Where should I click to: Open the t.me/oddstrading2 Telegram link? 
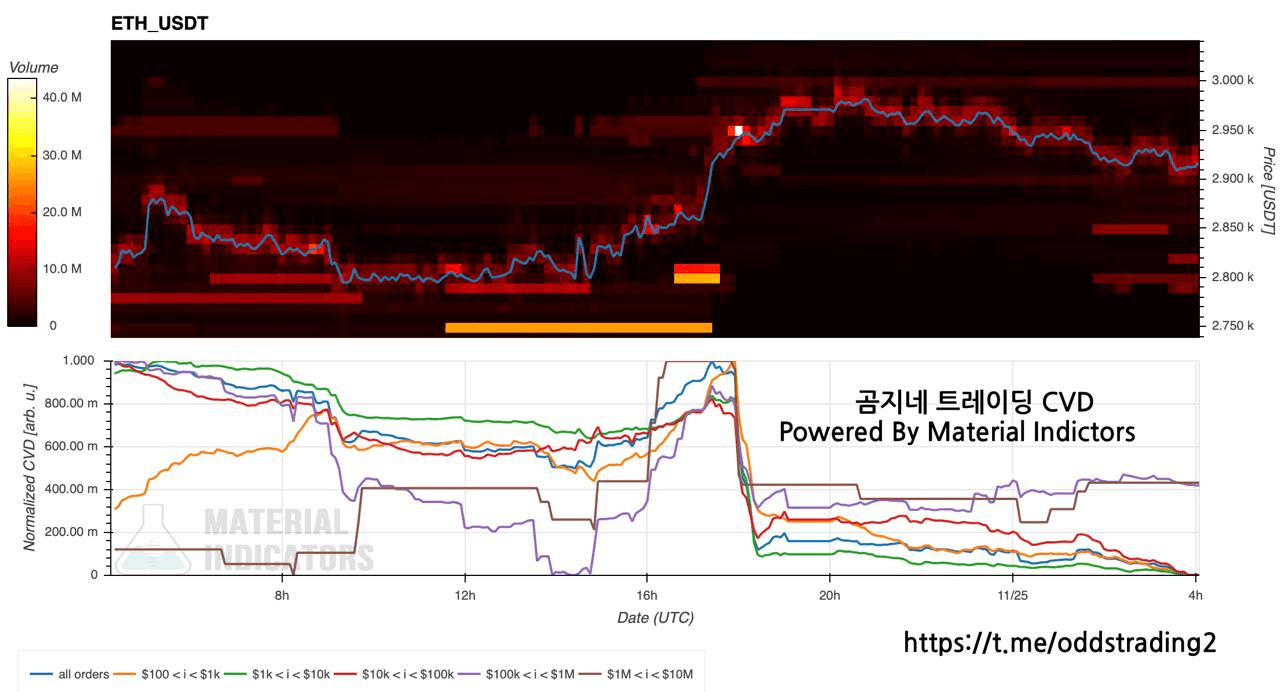click(1059, 642)
